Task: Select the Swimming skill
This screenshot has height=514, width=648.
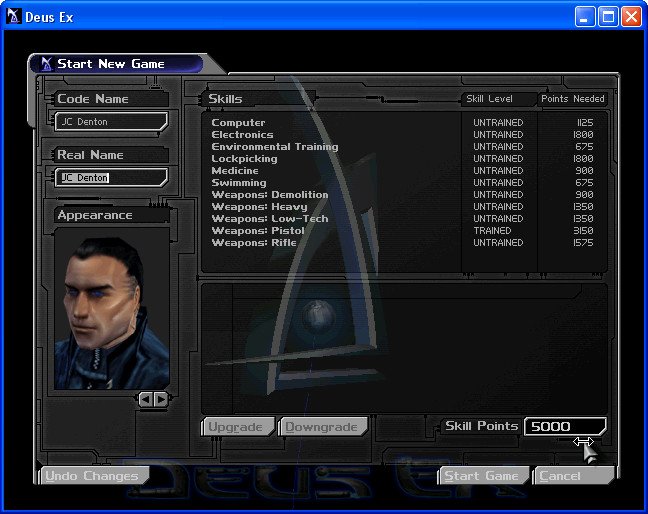Action: pyautogui.click(x=403, y=183)
